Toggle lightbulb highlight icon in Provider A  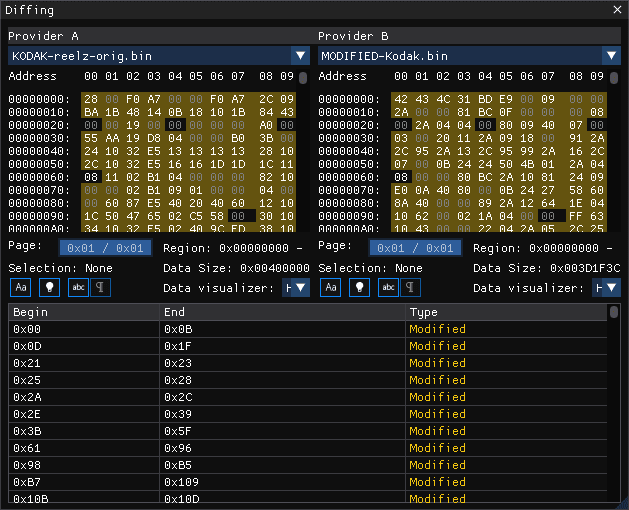(49, 287)
